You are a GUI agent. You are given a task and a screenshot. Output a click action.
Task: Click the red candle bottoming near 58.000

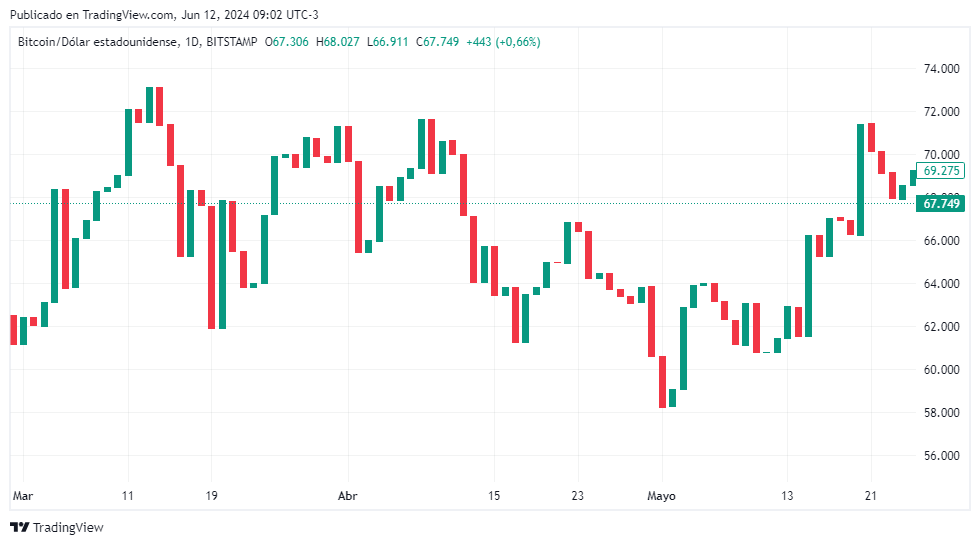(x=662, y=381)
